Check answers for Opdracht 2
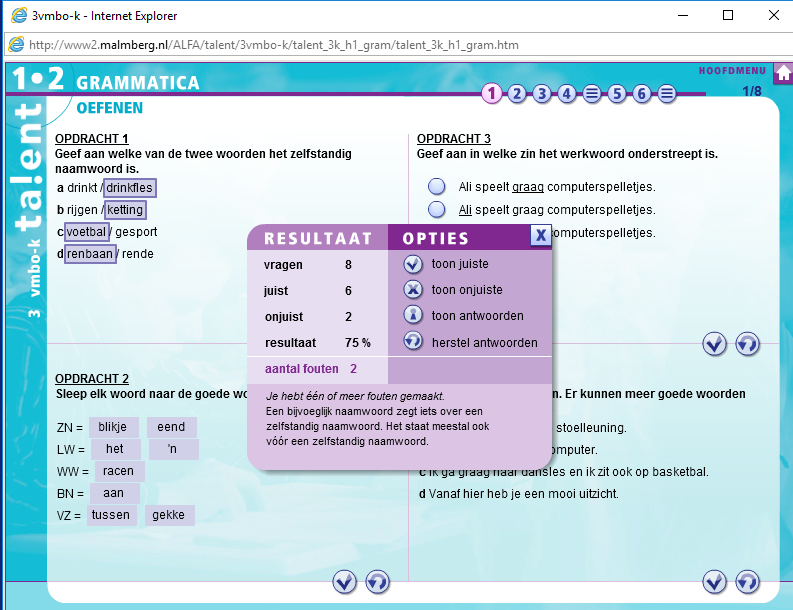The image size is (793, 610). point(344,581)
